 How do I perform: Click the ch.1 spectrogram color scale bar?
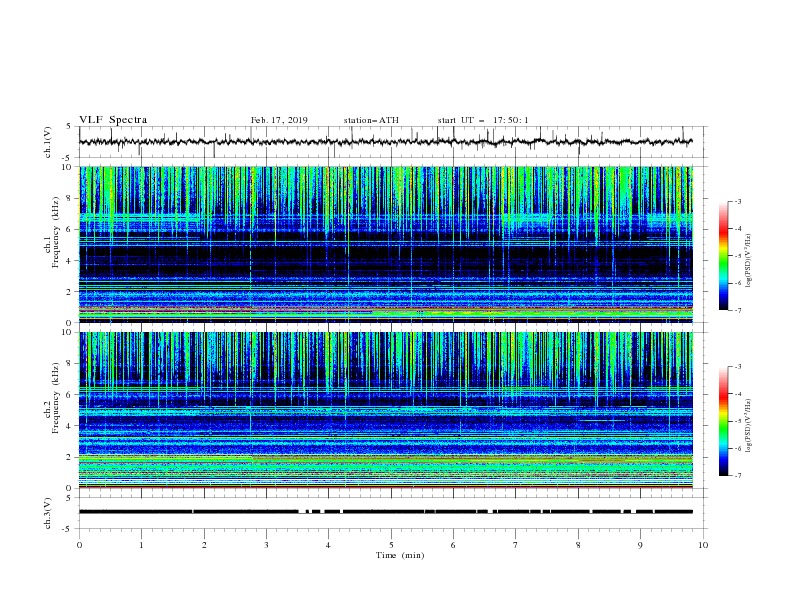coord(724,256)
